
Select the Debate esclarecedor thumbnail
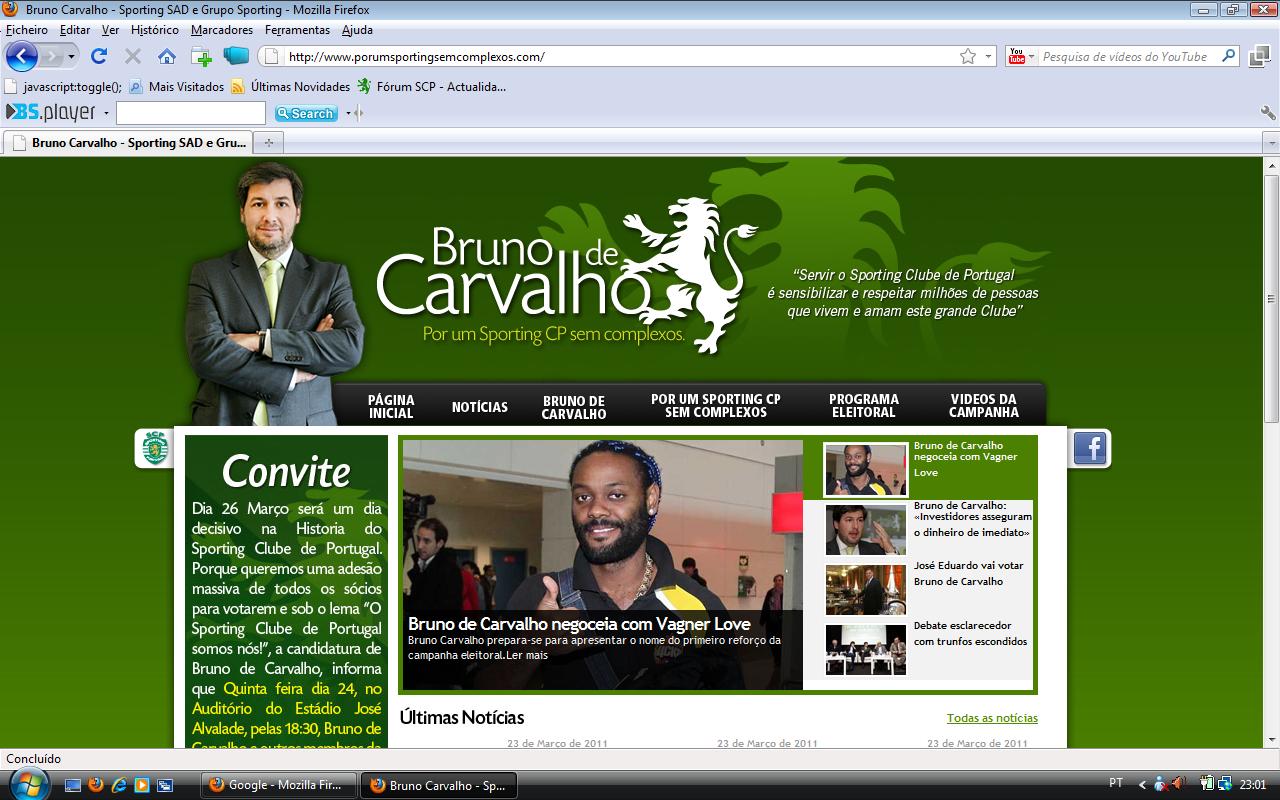tap(866, 650)
